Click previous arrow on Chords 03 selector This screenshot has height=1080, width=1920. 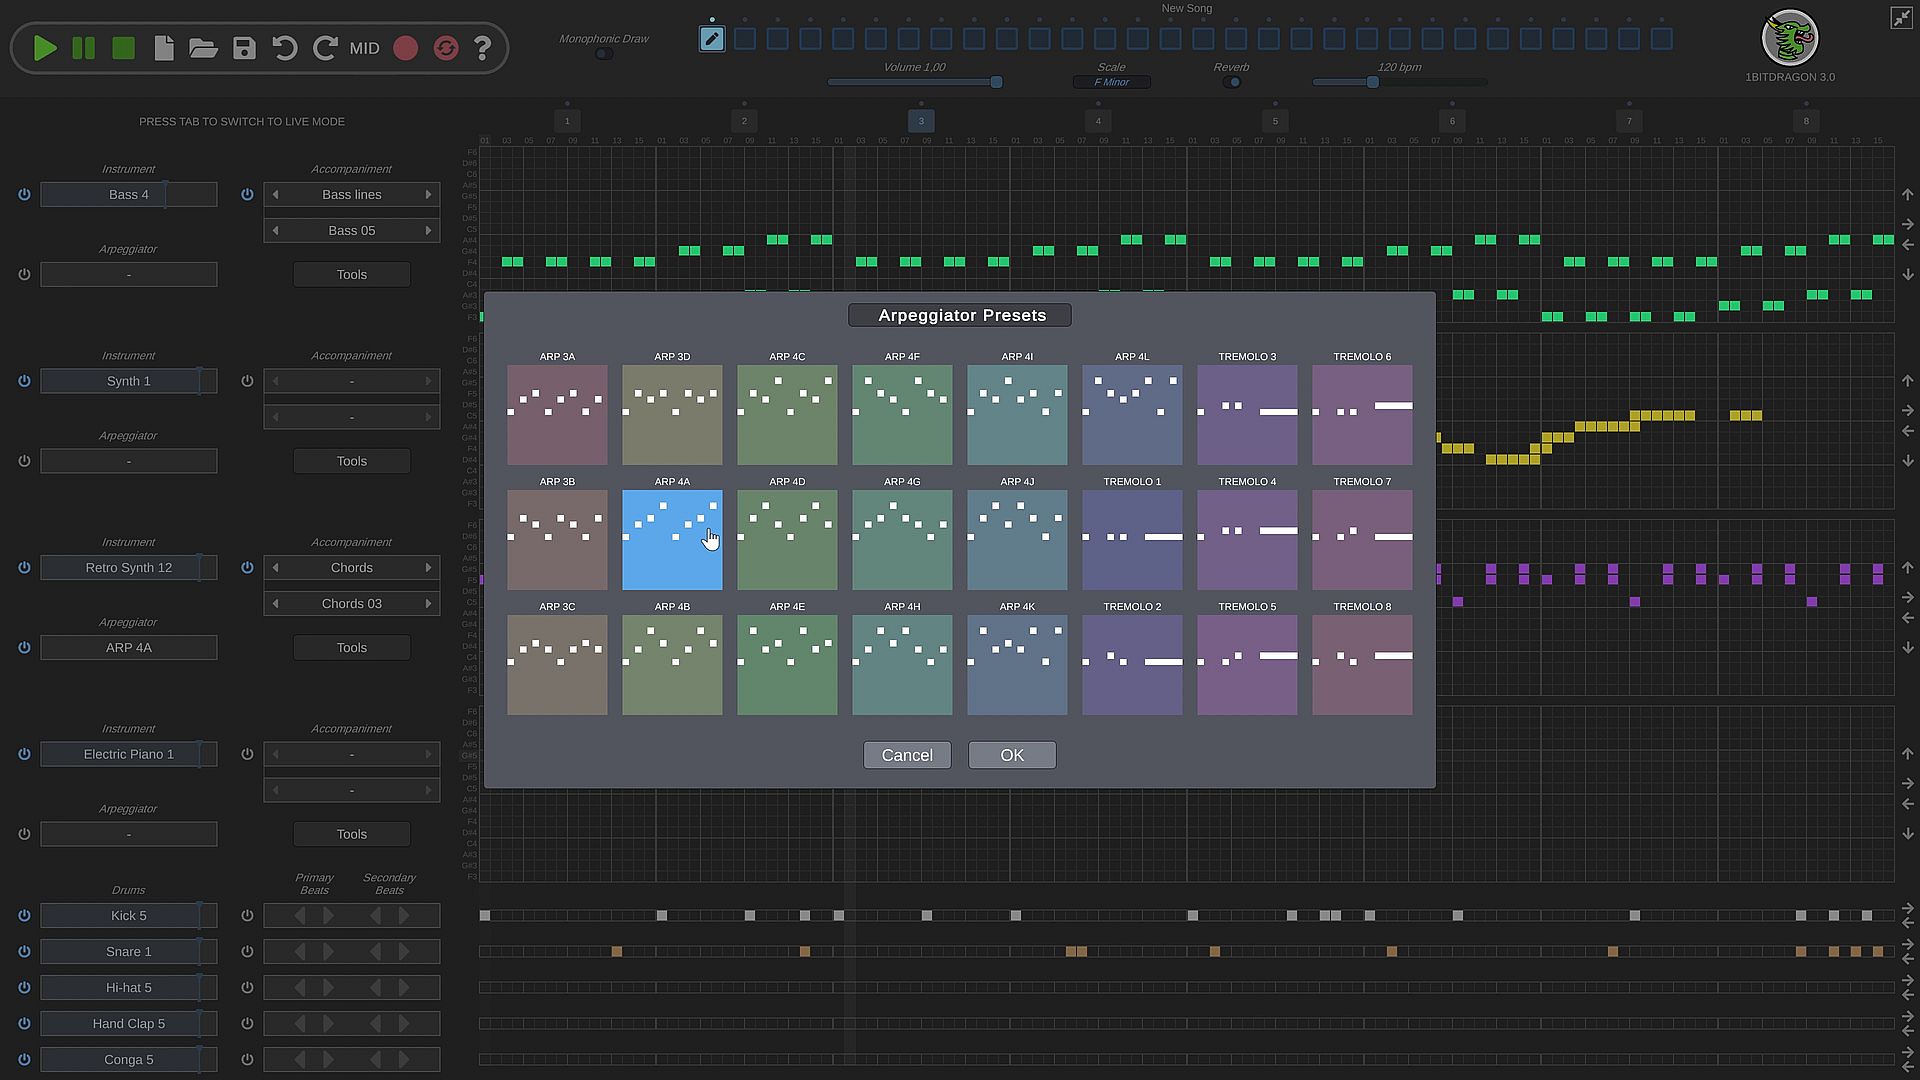click(x=276, y=603)
